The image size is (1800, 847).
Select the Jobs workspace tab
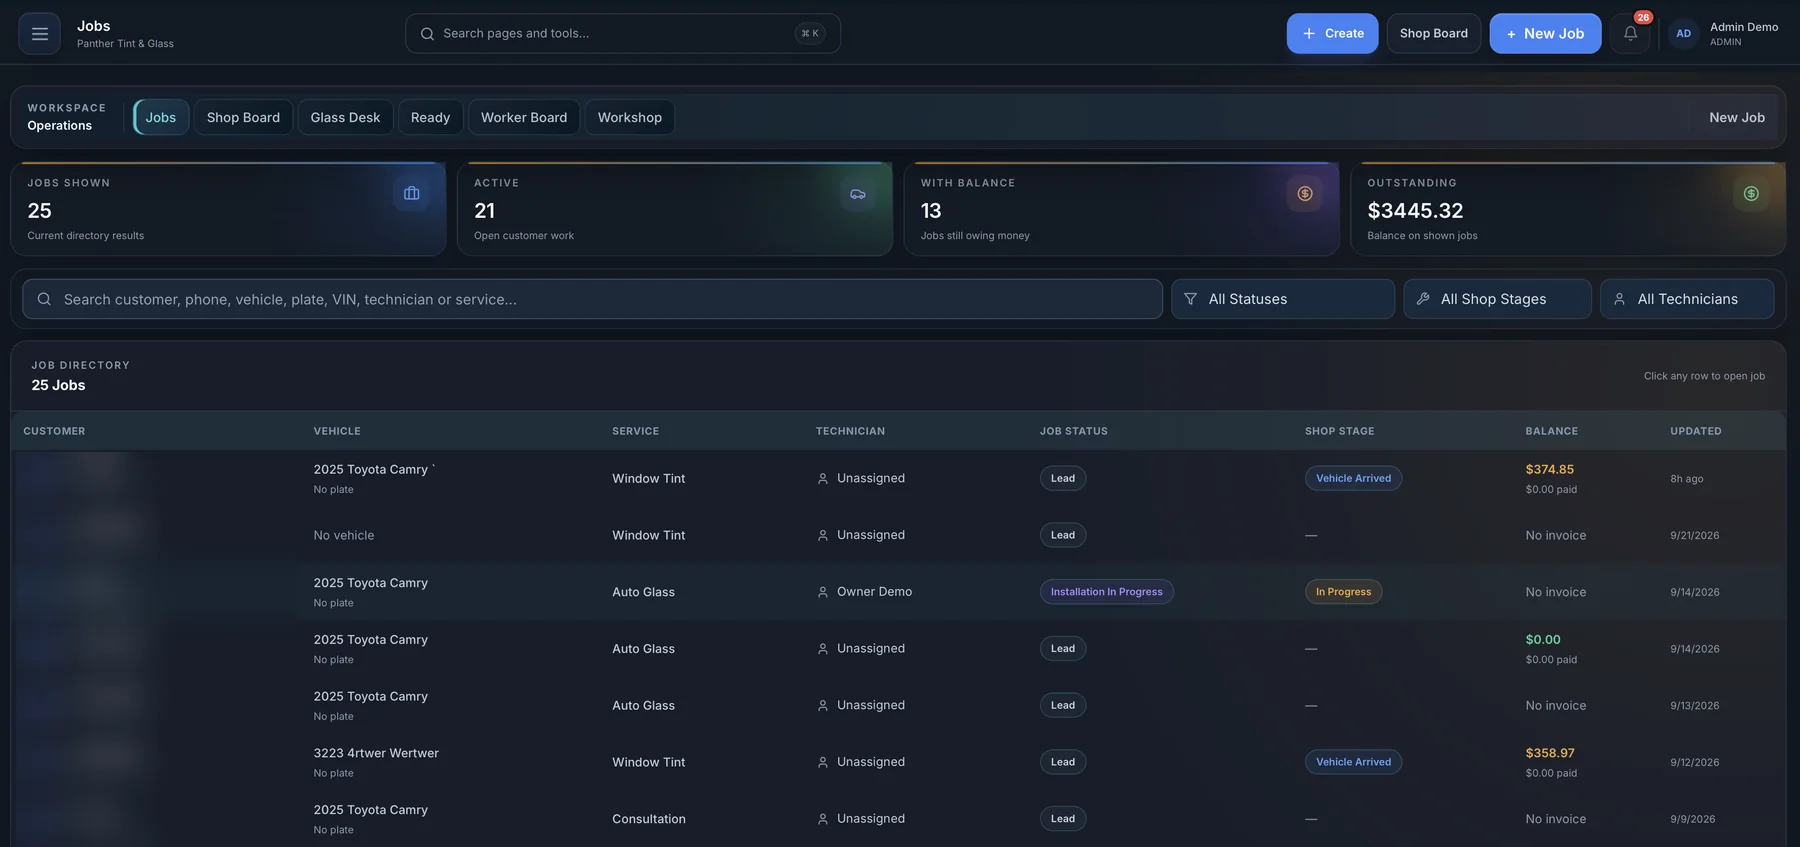(161, 117)
